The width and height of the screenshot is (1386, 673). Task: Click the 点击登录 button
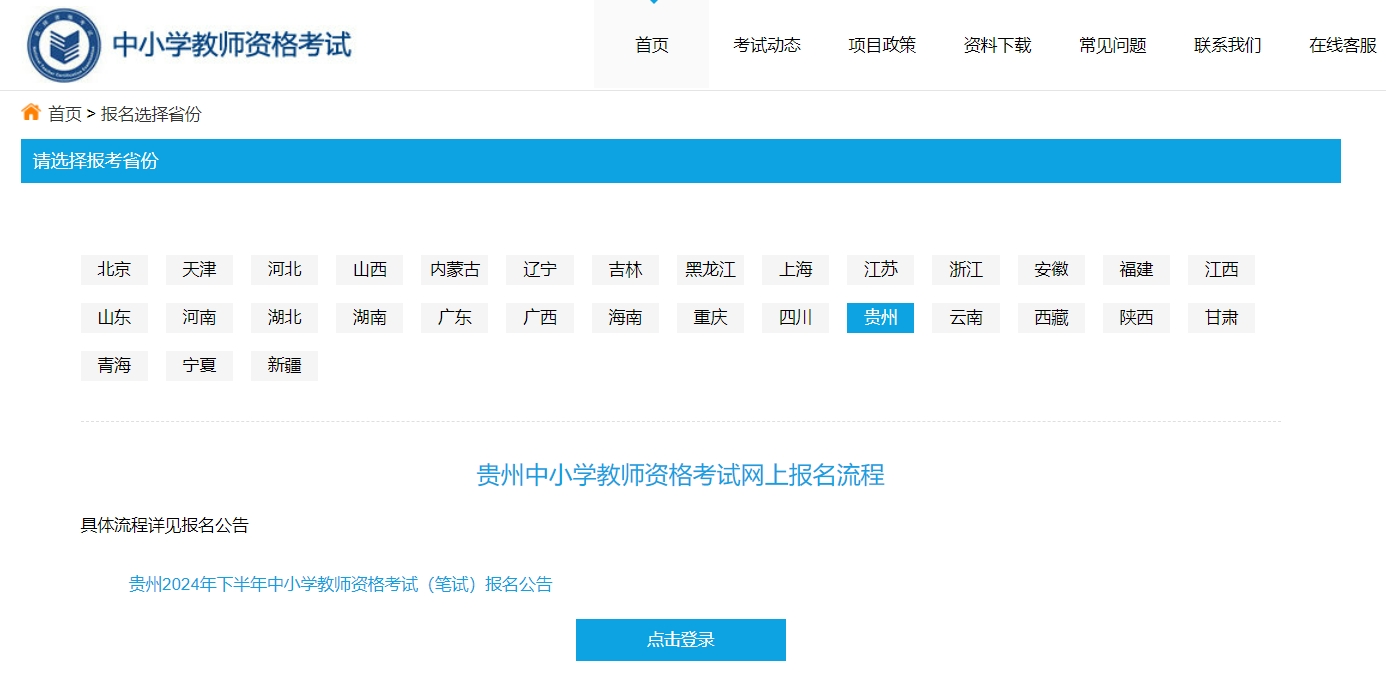click(x=681, y=640)
